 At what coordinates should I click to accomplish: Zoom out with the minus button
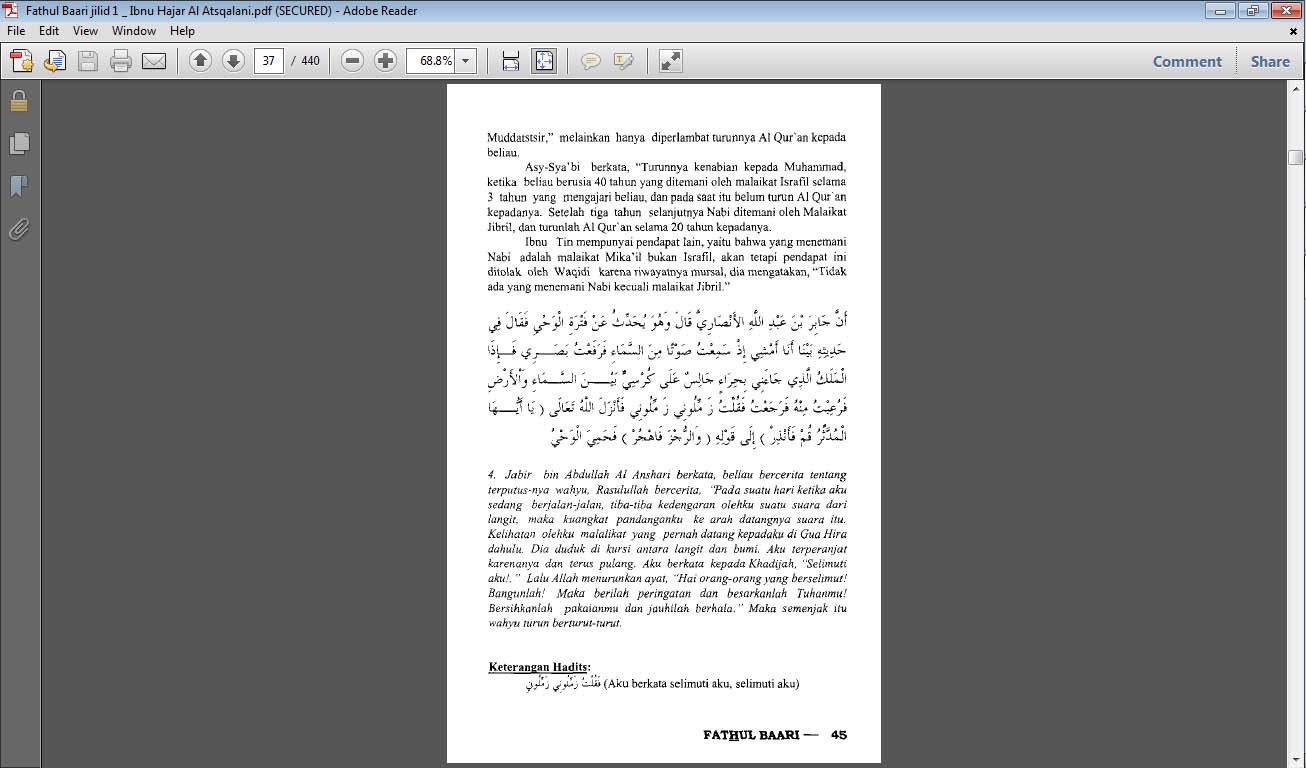click(x=351, y=61)
